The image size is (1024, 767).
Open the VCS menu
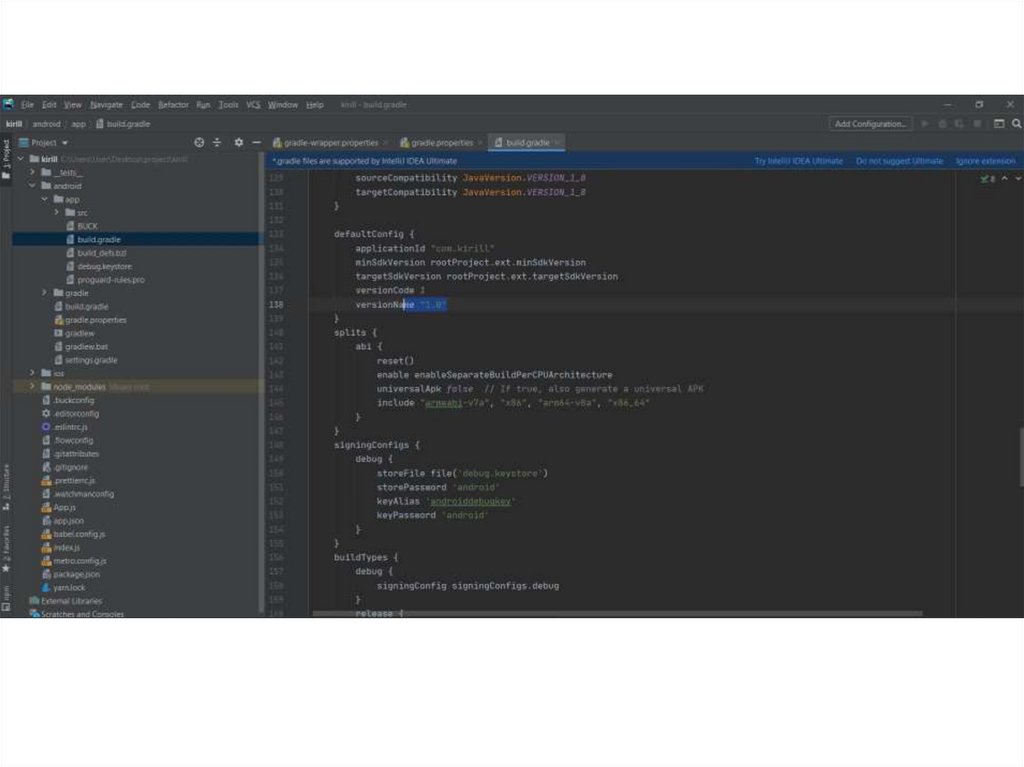253,105
